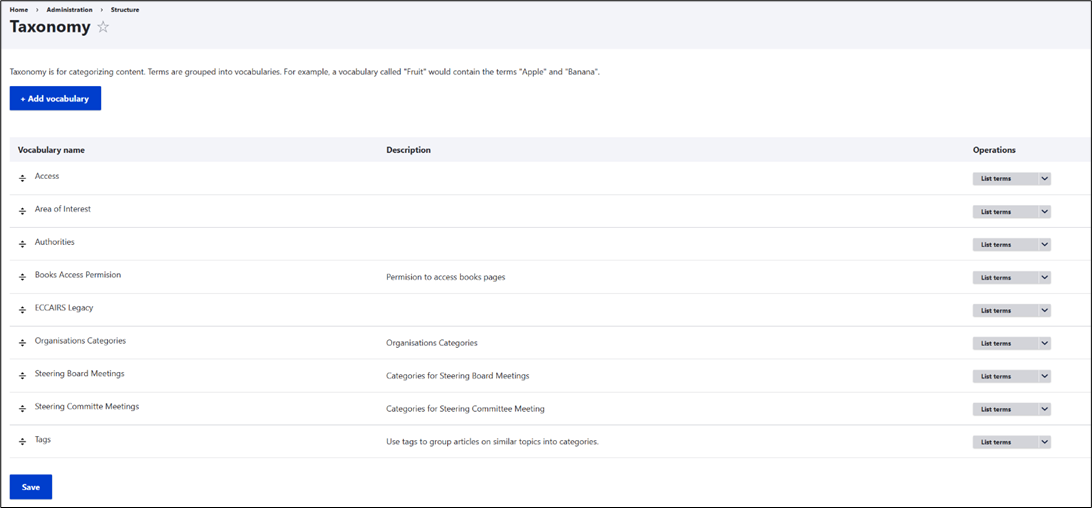This screenshot has width=1092, height=508.
Task: Click the drag handle for Authorities row
Action: (22, 244)
